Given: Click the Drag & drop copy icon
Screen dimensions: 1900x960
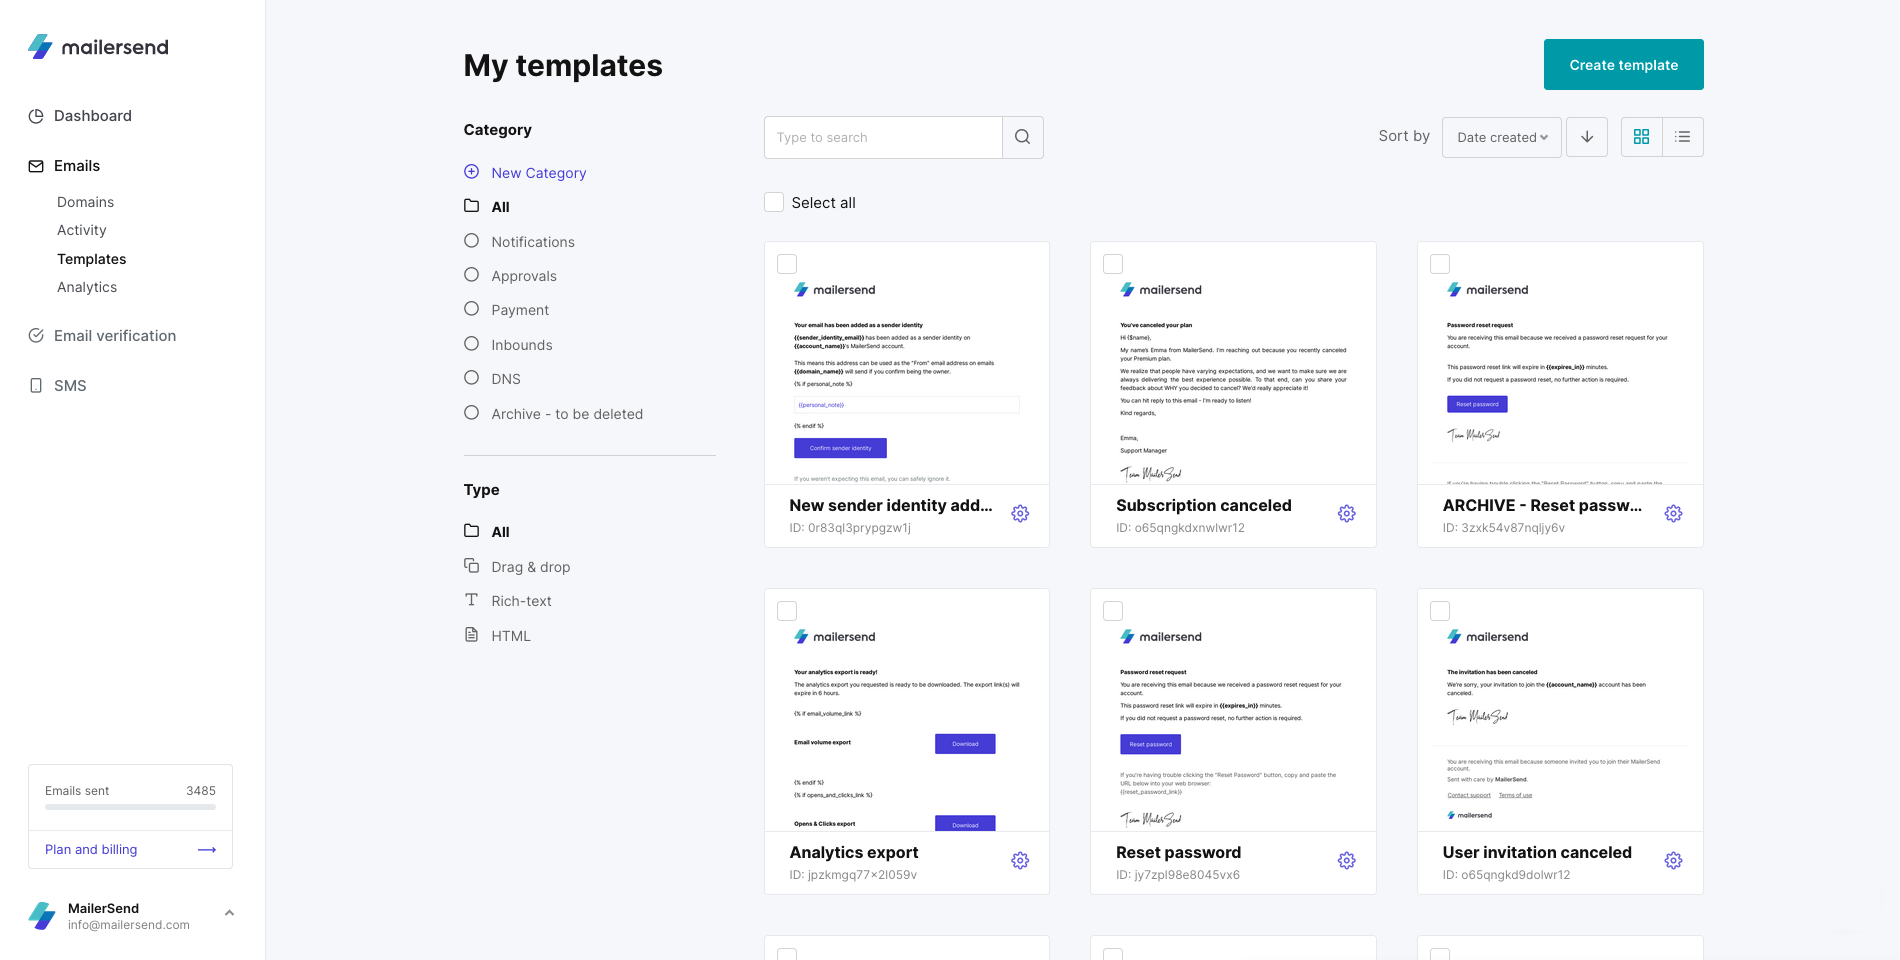Looking at the screenshot, I should click(471, 566).
